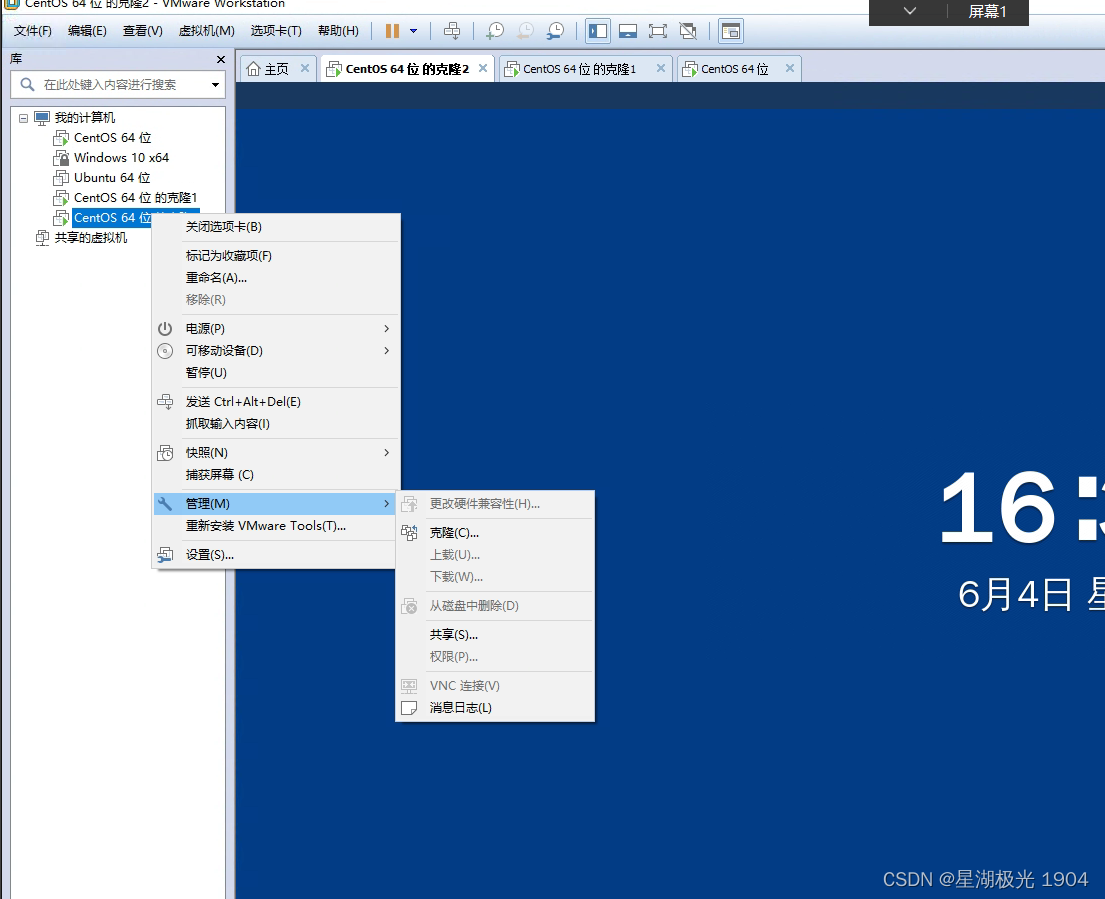Choose 标记为收藏项(F) in context menu
Image resolution: width=1105 pixels, height=899 pixels.
click(x=275, y=256)
